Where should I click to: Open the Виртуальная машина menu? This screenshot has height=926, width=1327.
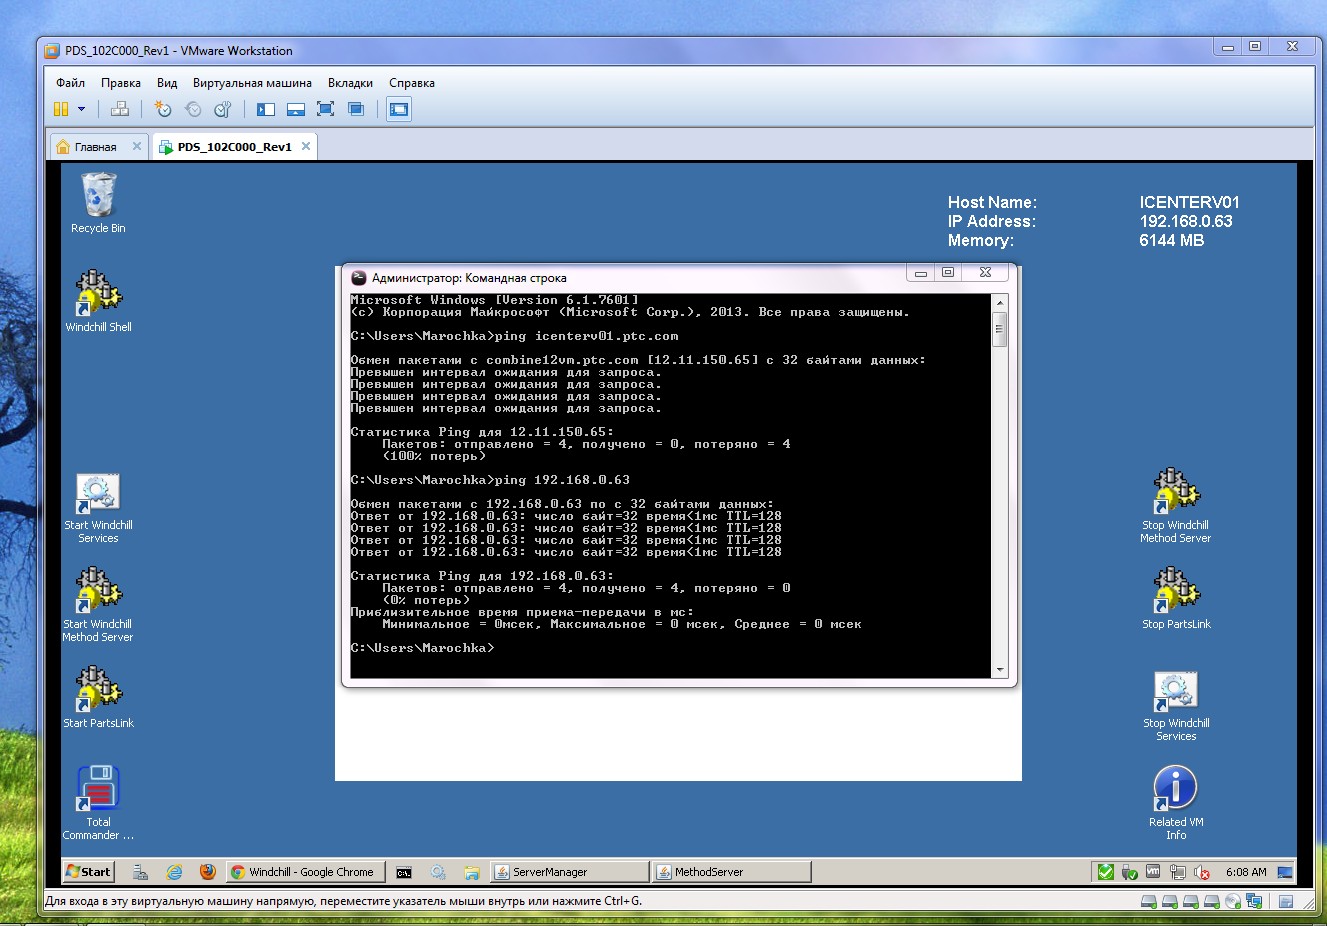point(252,83)
